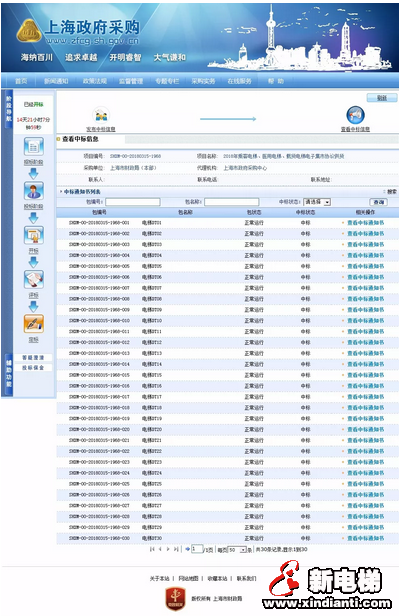Click the 发布中标信息 icon
The image size is (400, 616).
tap(101, 116)
